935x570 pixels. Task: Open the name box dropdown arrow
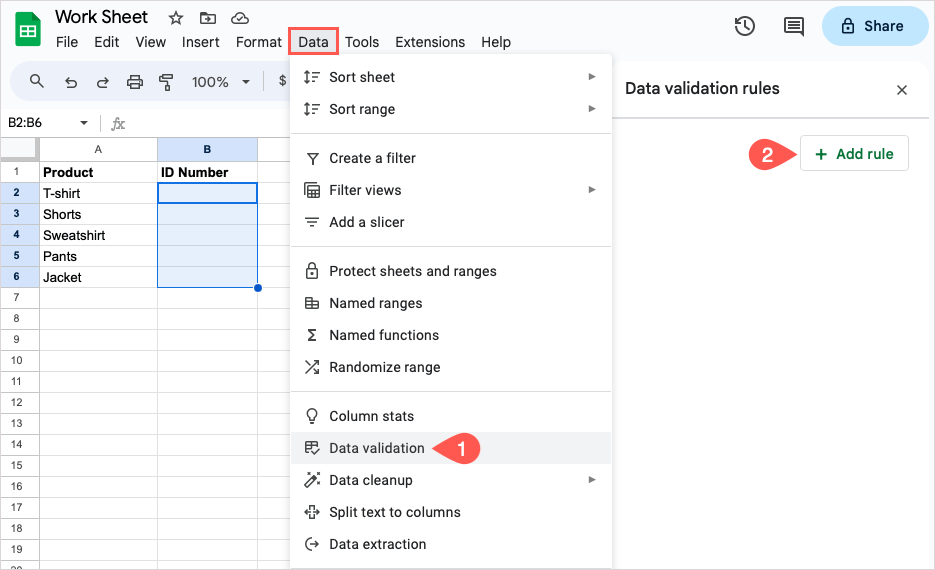click(84, 123)
